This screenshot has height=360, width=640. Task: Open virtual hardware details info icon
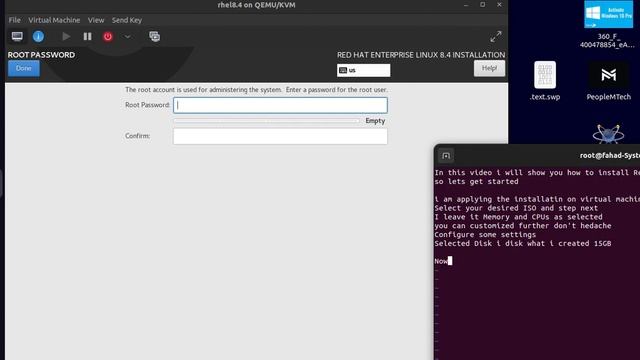38,37
